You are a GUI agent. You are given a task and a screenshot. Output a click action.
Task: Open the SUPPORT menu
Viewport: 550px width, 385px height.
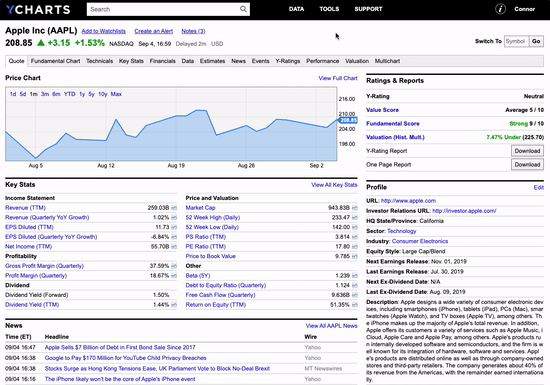point(368,9)
